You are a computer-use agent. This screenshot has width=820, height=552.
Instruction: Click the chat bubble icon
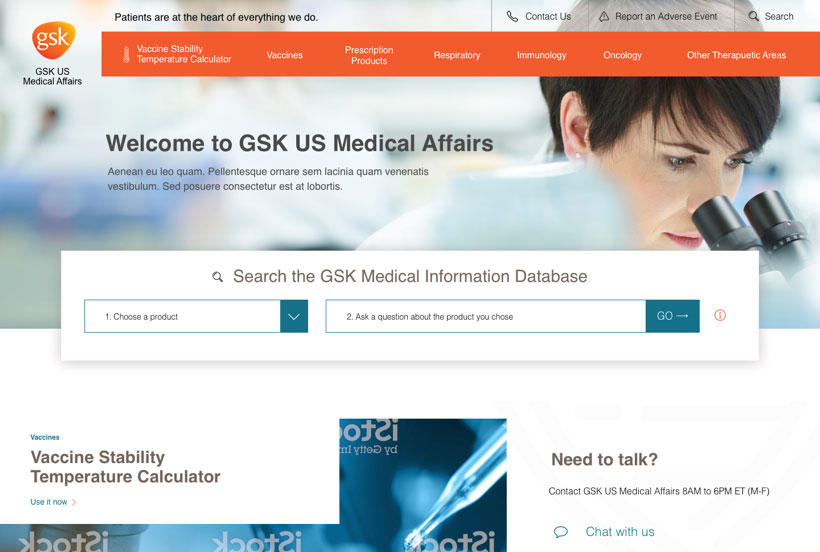click(561, 532)
